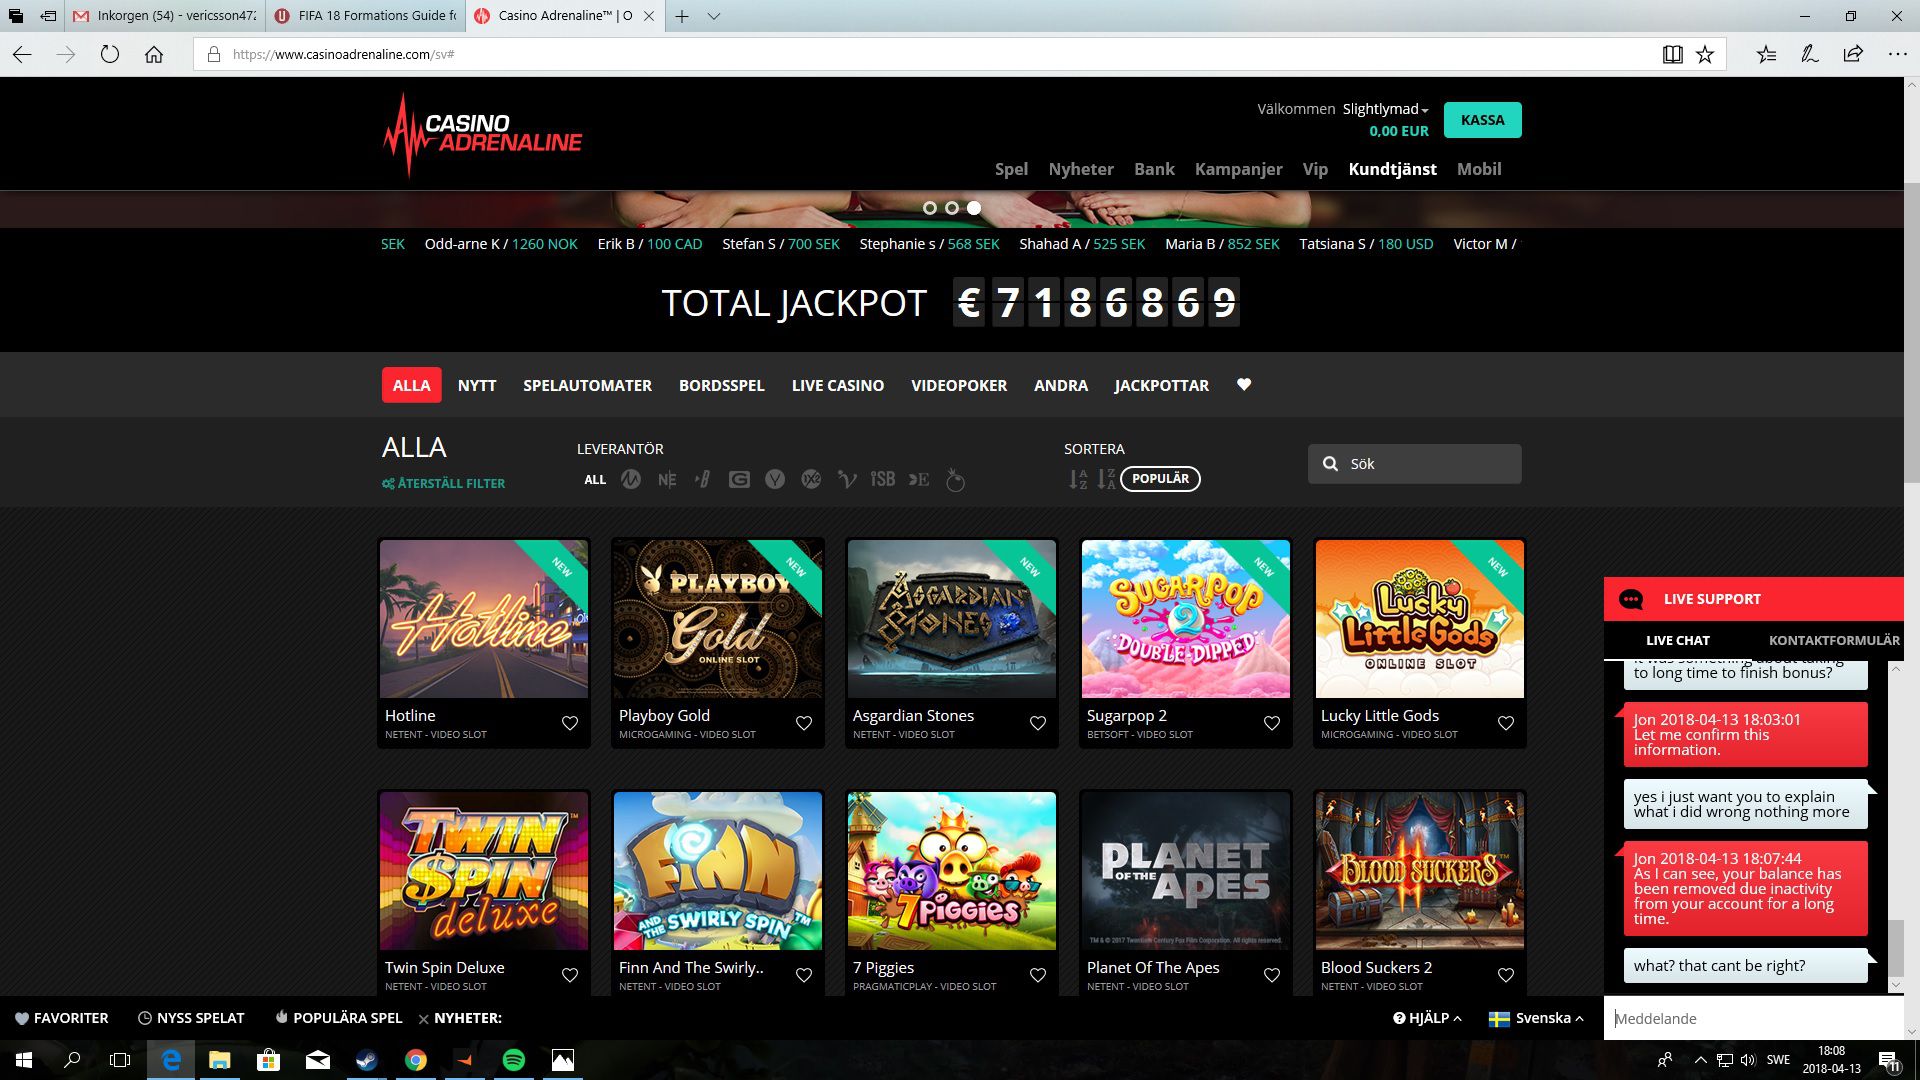
Task: Filter games by Yggdrasil provider icon
Action: 775,480
